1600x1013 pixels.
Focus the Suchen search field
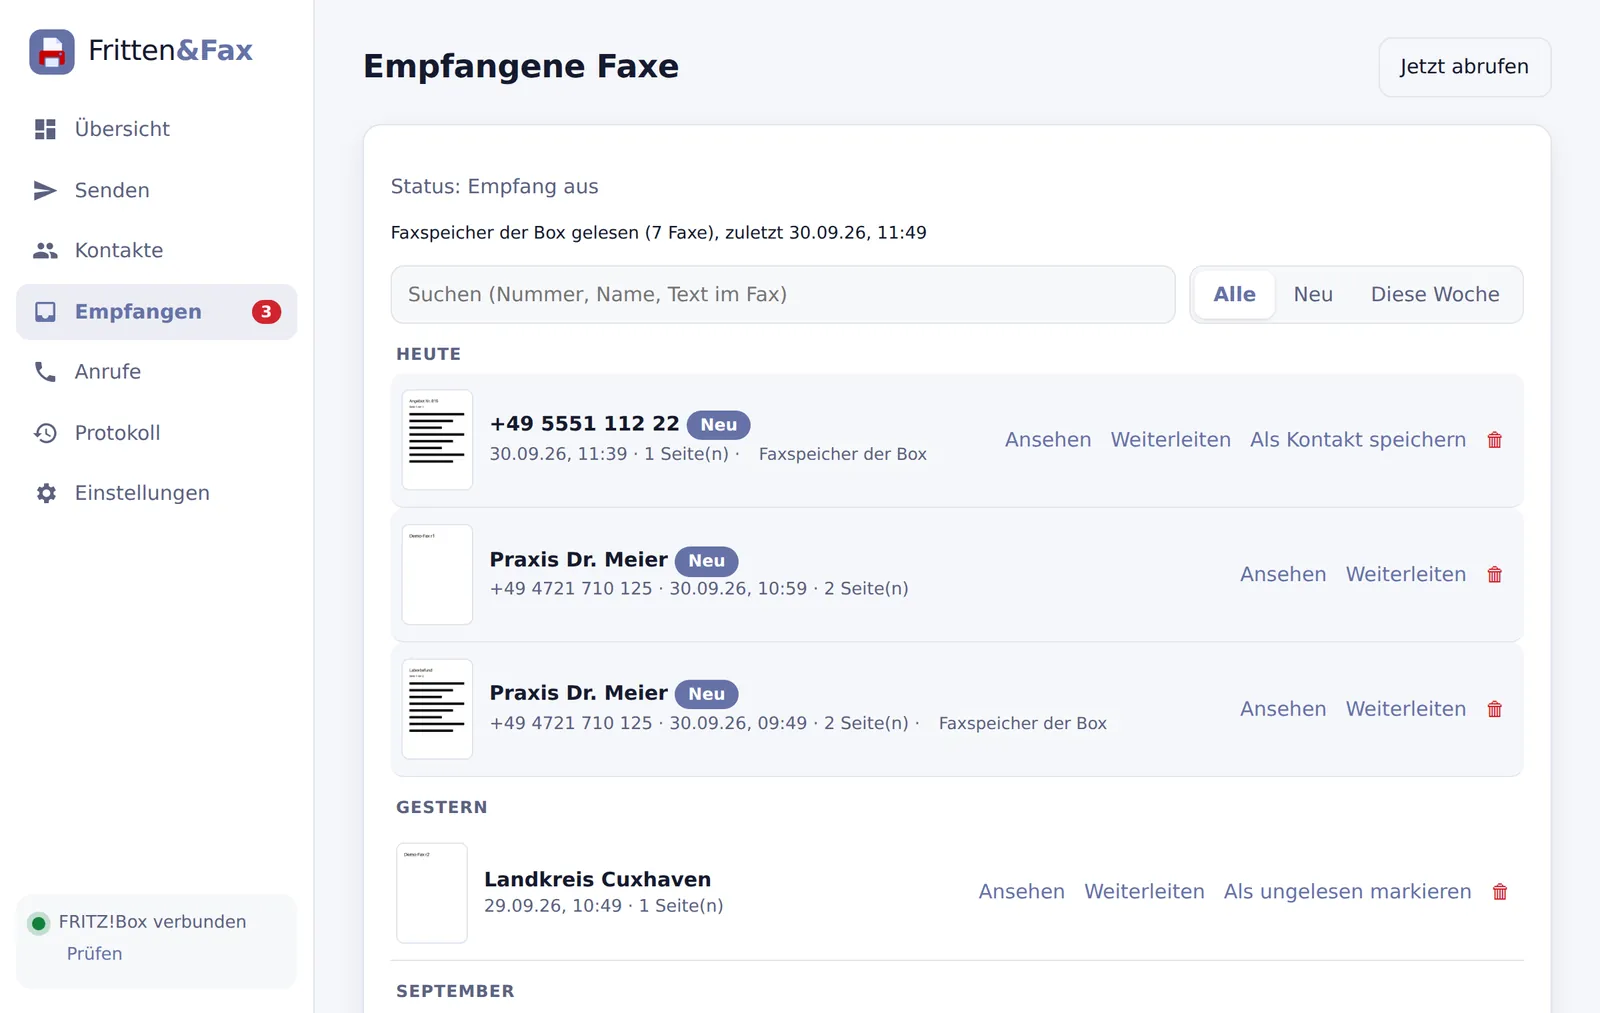(783, 295)
